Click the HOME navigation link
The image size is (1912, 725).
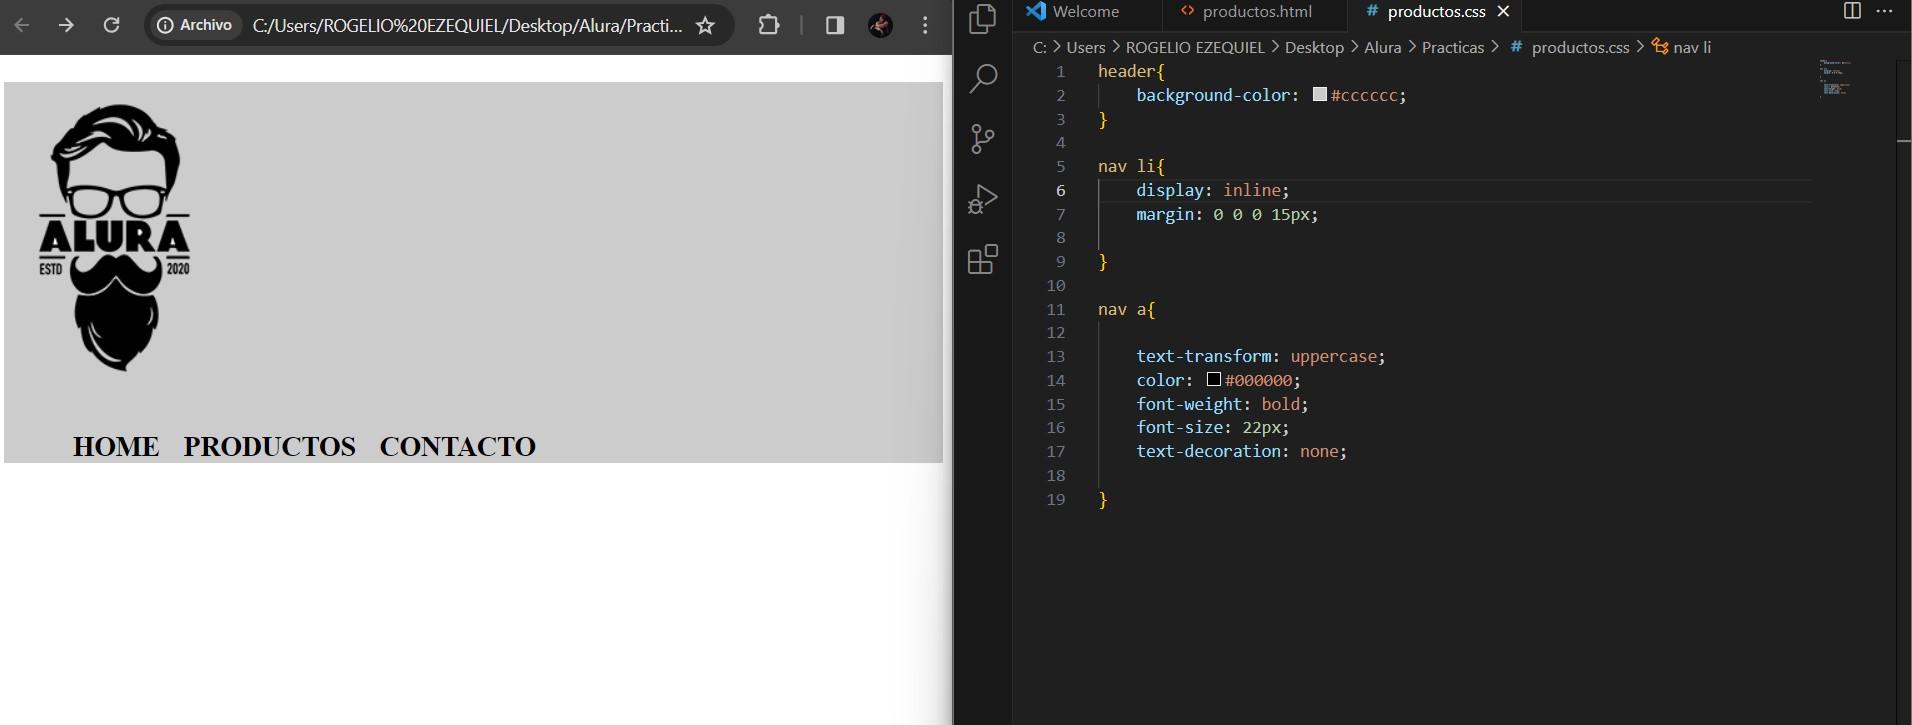116,446
